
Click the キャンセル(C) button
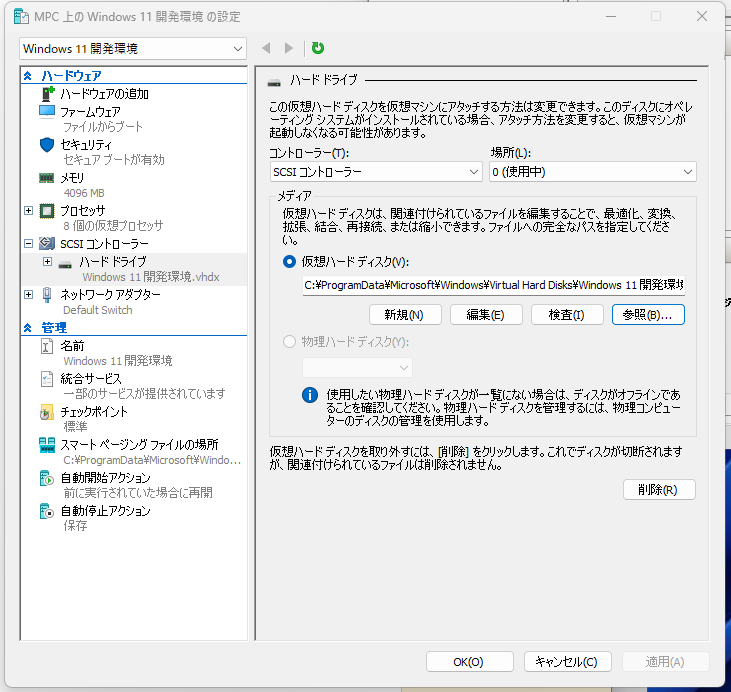568,662
